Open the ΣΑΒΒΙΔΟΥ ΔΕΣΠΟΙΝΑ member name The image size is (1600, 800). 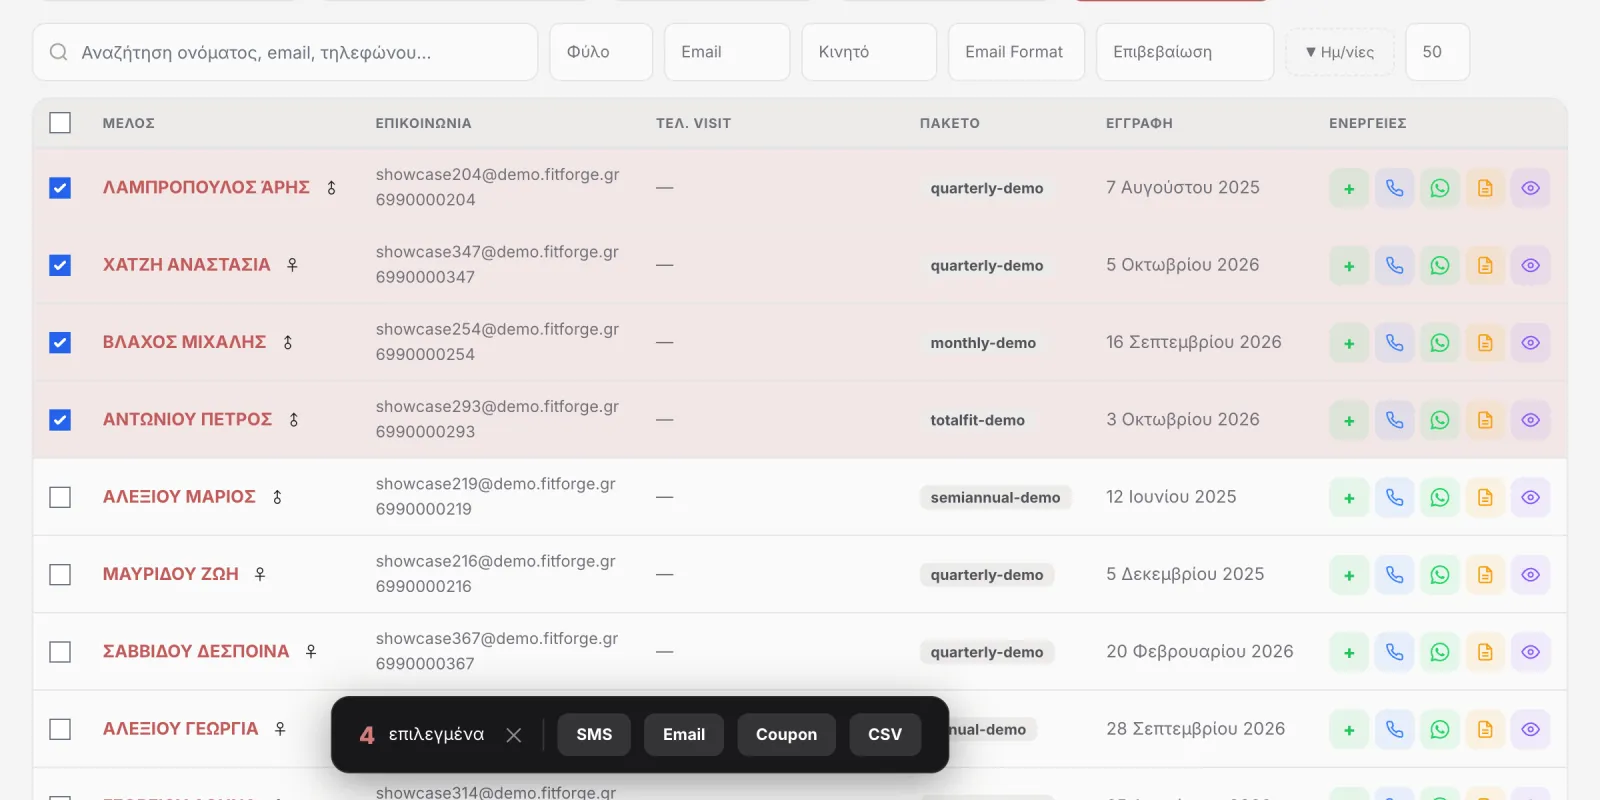[196, 652]
